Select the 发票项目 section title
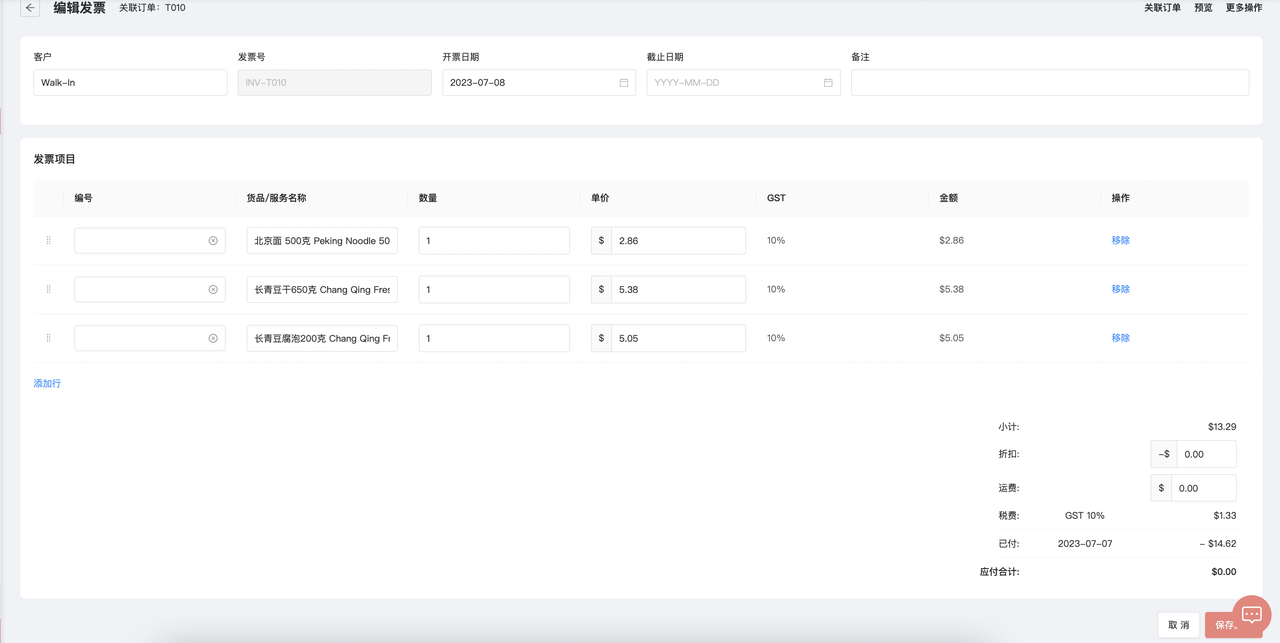The height and width of the screenshot is (643, 1280). 54,160
